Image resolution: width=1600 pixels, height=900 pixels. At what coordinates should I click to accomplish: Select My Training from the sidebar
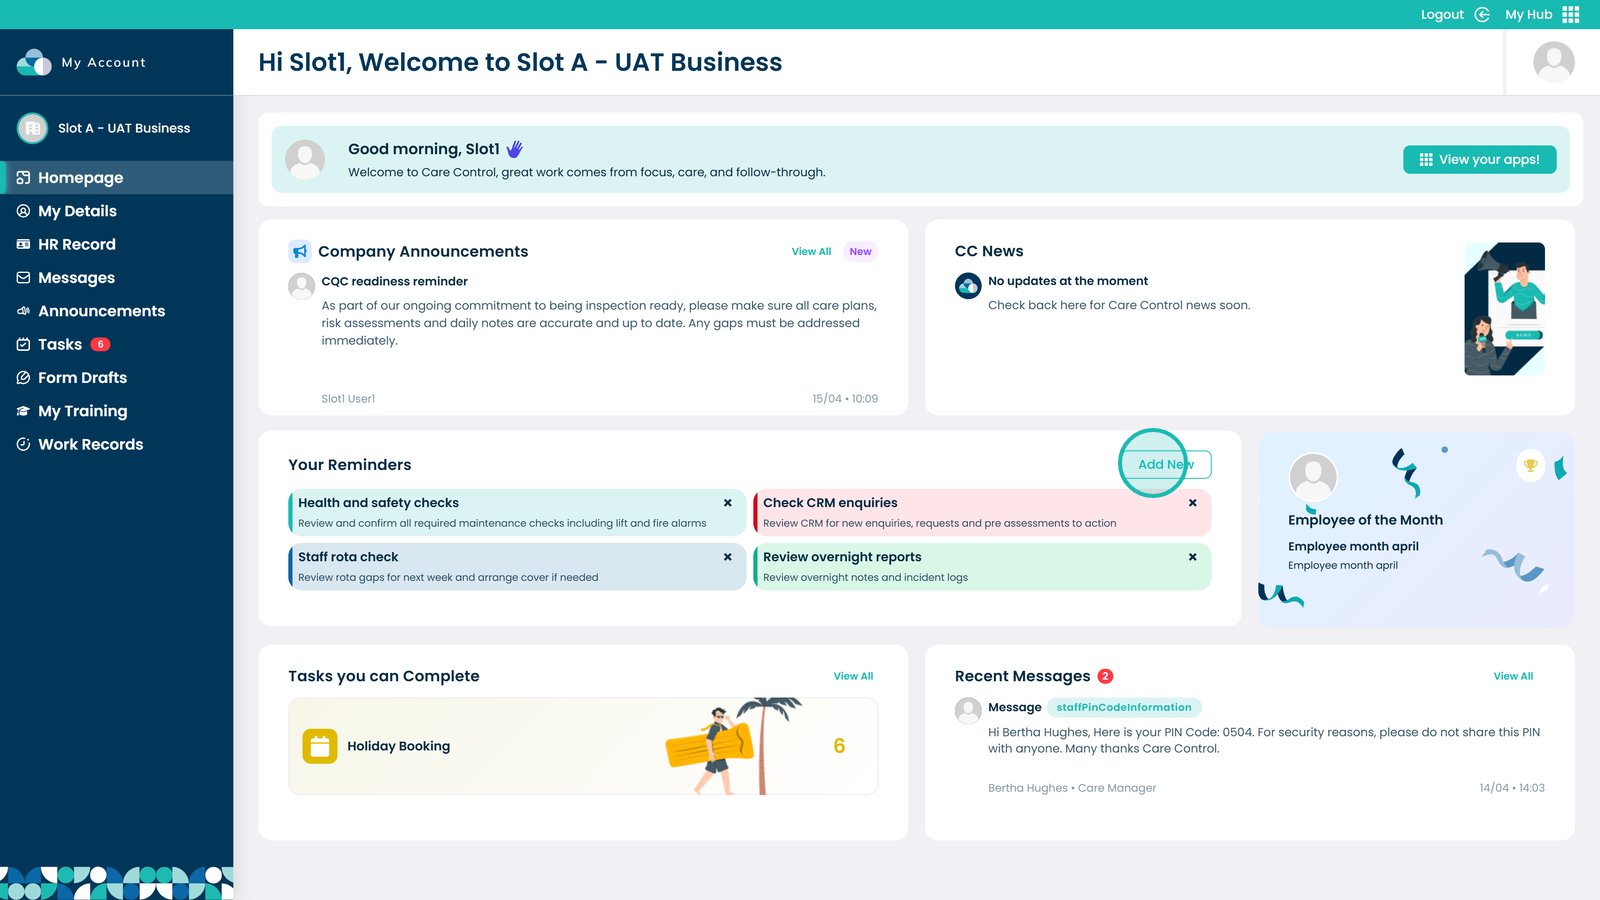(x=82, y=411)
